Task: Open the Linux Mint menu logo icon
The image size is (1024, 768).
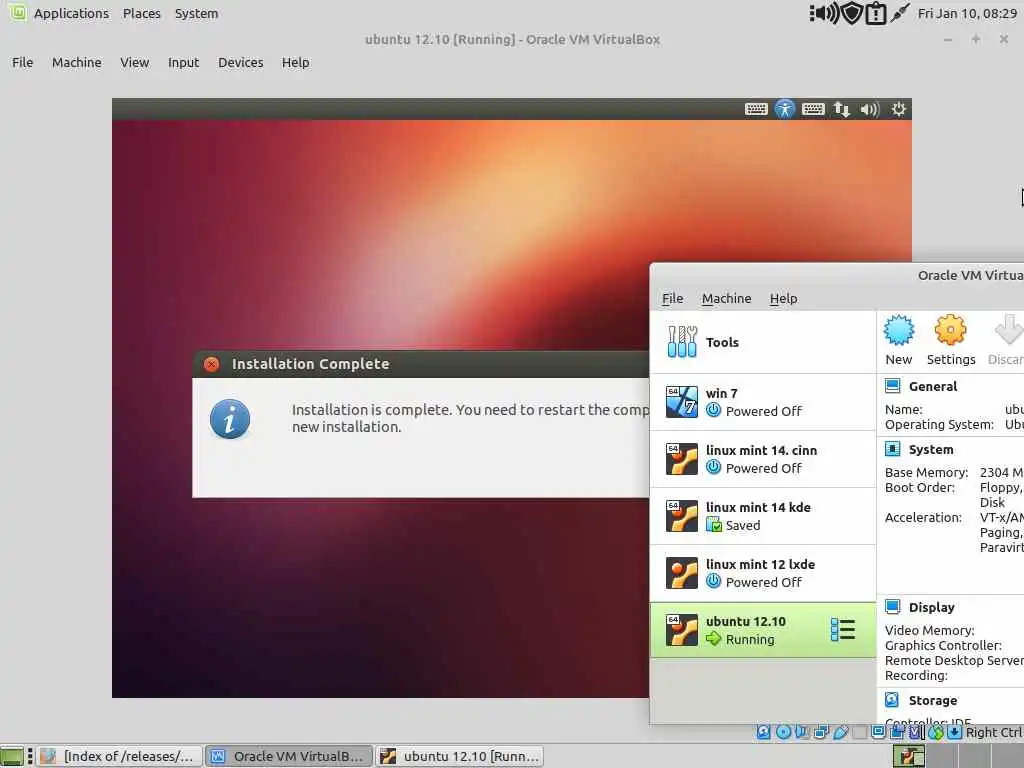Action: [x=17, y=12]
